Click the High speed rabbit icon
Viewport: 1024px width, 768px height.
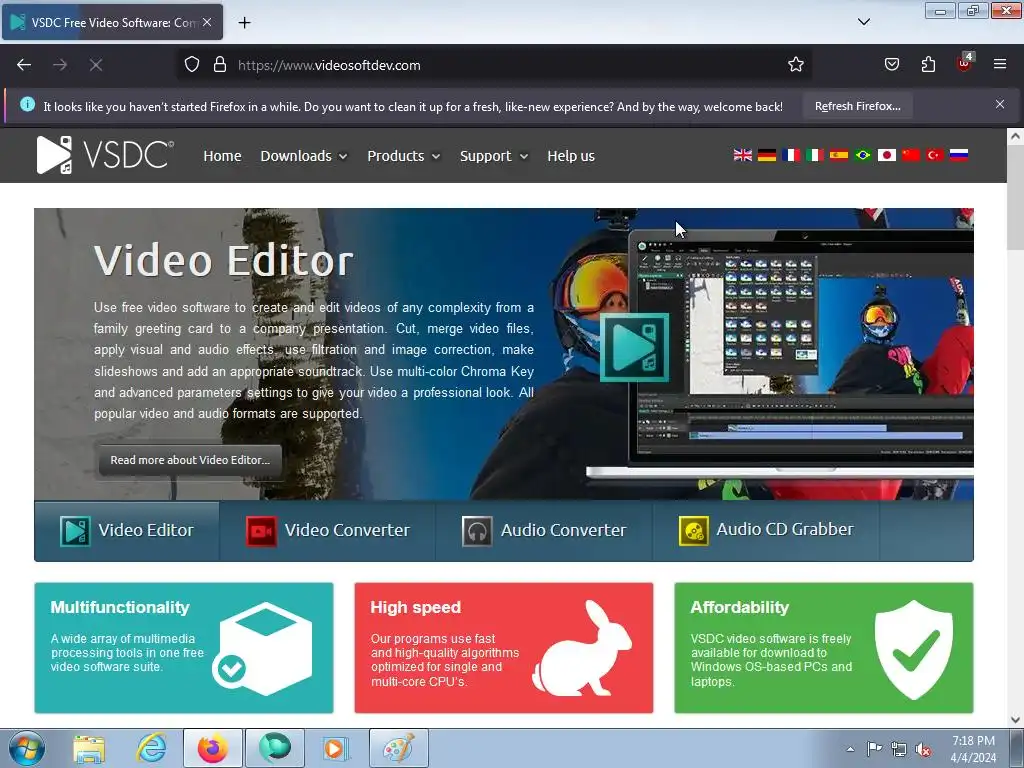pyautogui.click(x=581, y=648)
